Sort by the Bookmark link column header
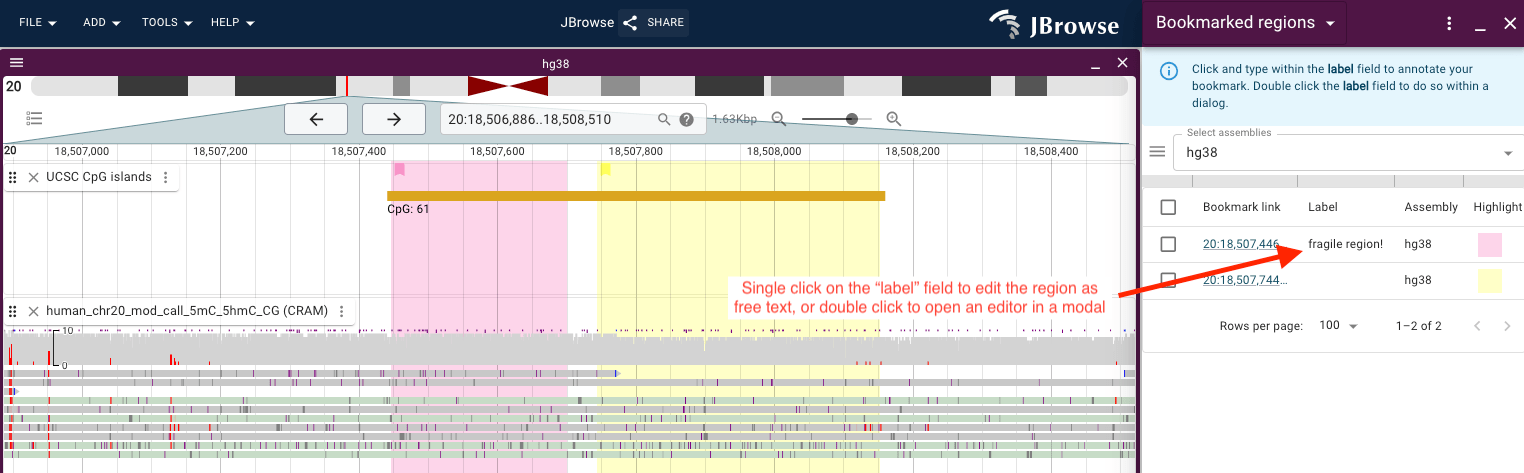Viewport: 1524px width, 473px height. click(1241, 207)
